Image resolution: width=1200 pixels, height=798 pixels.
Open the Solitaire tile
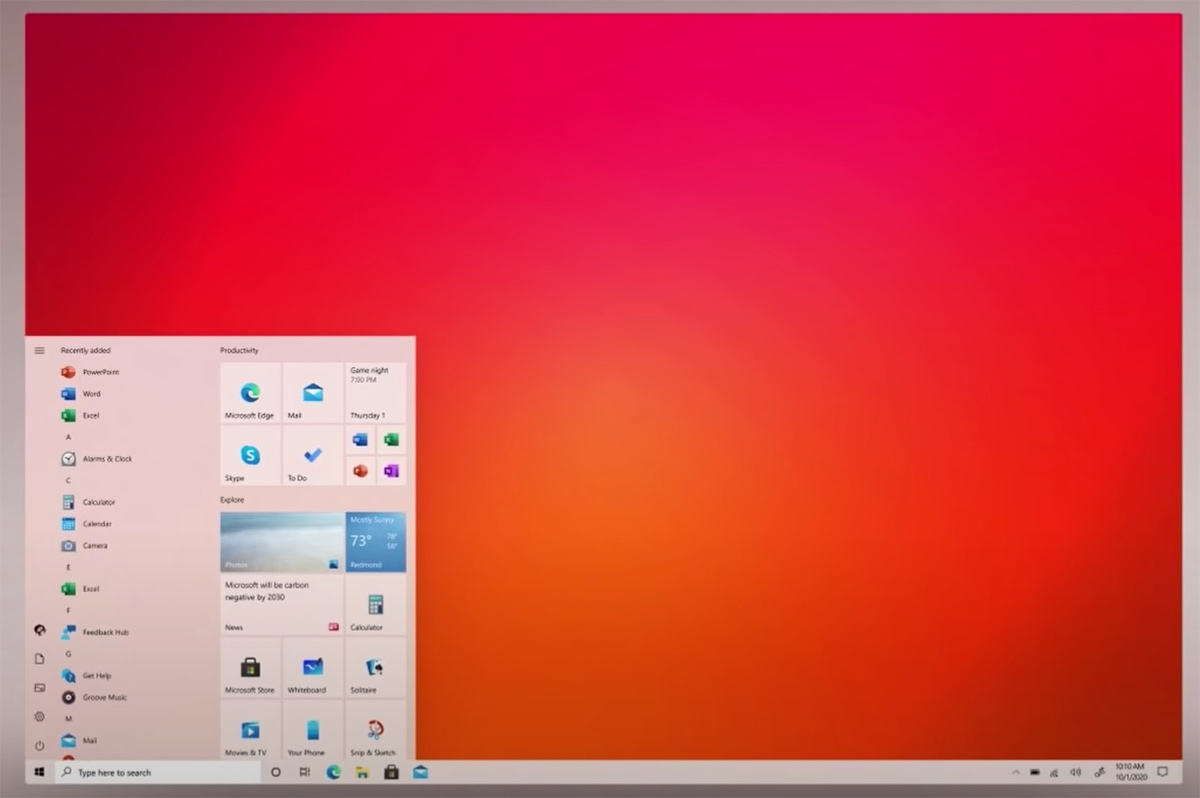(375, 668)
